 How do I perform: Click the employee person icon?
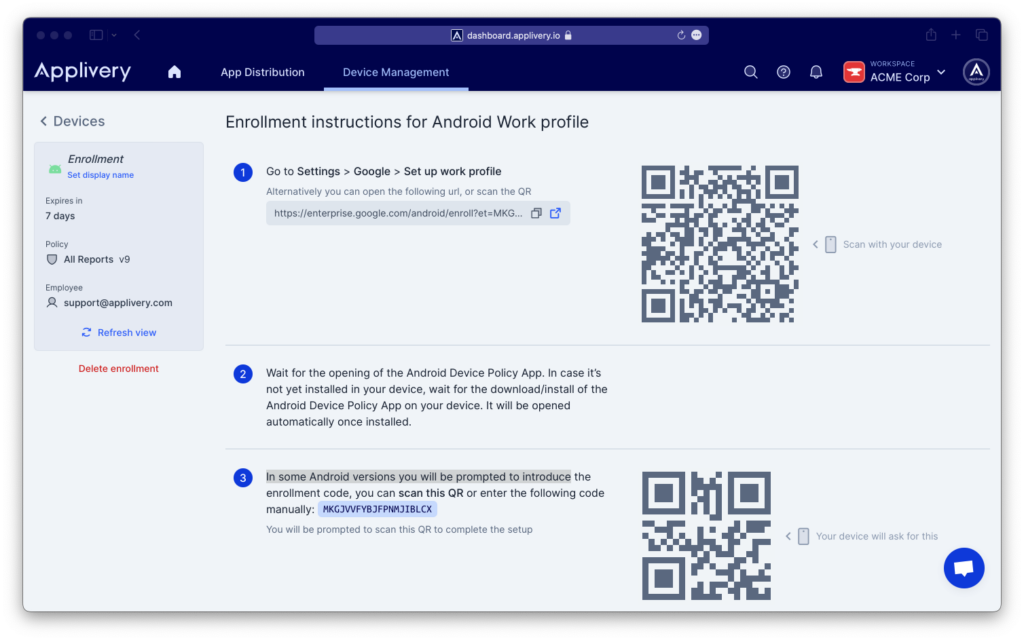52,302
